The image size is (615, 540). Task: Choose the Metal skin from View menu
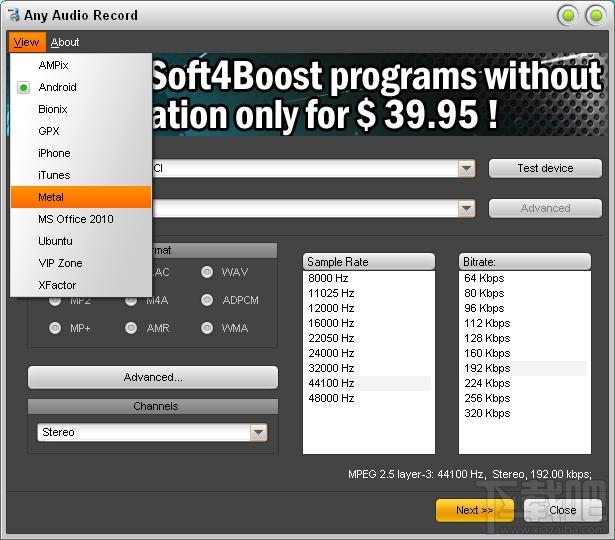[x=51, y=197]
